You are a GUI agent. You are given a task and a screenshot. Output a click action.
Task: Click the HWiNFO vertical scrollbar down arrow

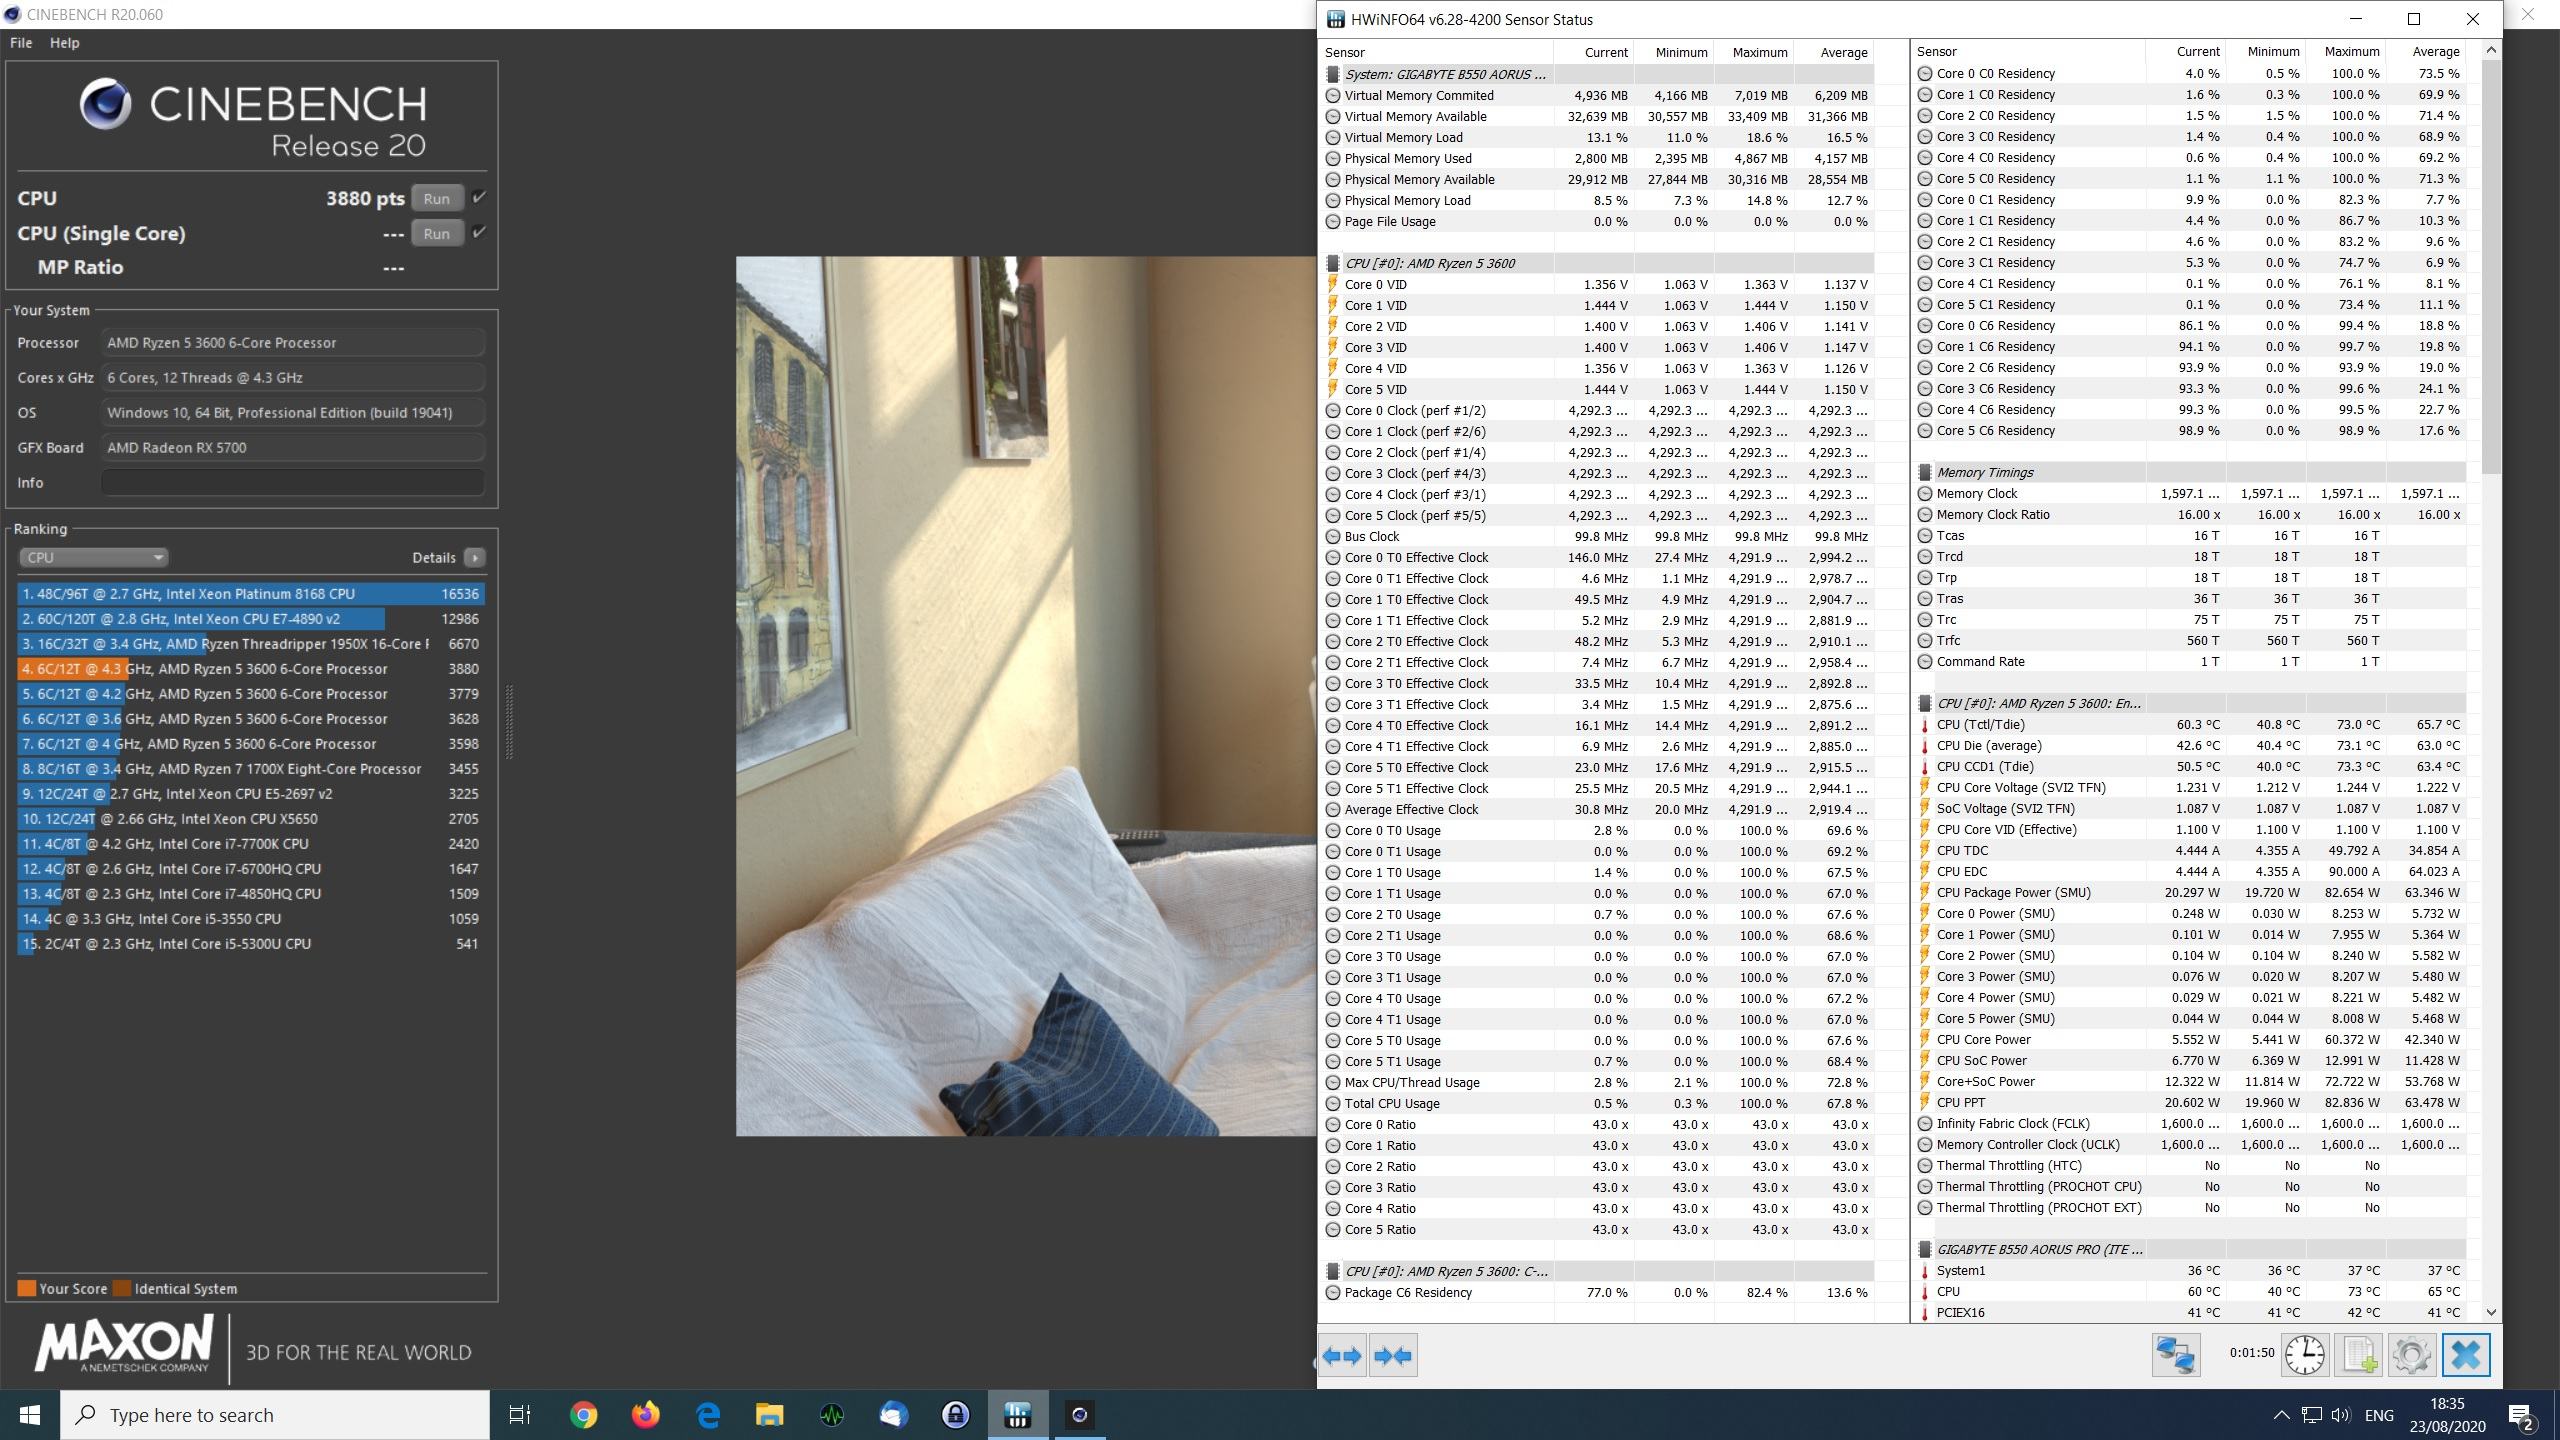pos(2491,1312)
